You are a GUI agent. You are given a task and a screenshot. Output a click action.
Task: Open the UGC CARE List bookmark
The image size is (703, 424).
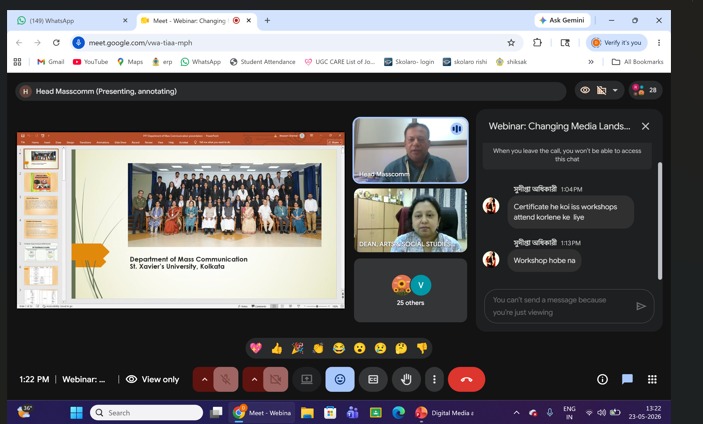tap(340, 62)
